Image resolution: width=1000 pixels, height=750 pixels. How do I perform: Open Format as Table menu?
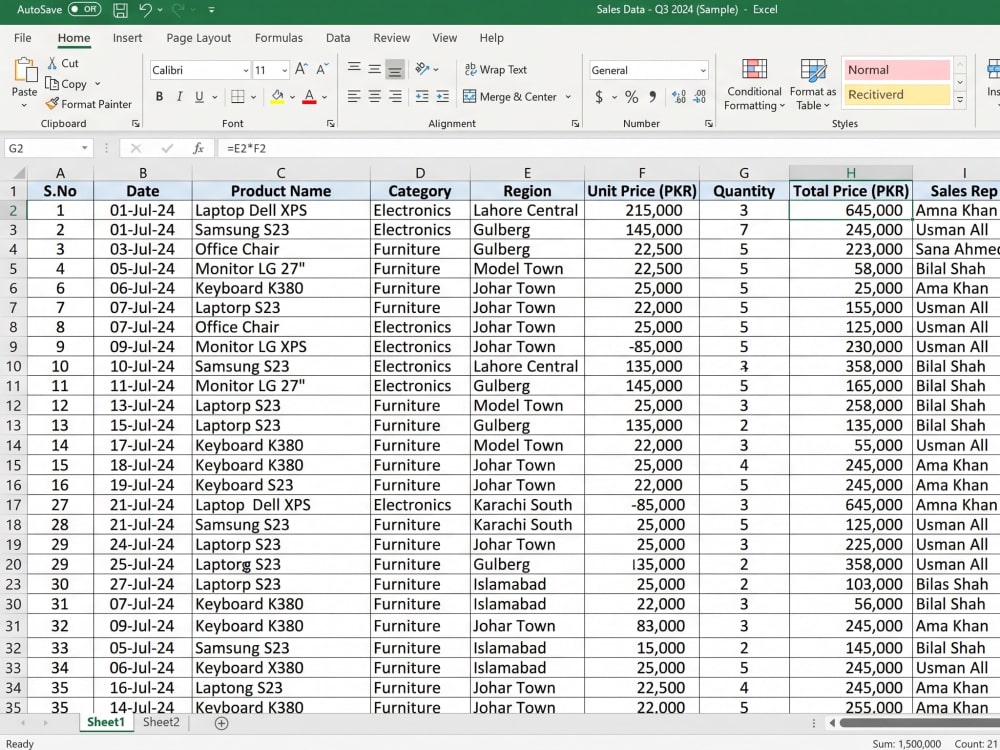pyautogui.click(x=813, y=84)
